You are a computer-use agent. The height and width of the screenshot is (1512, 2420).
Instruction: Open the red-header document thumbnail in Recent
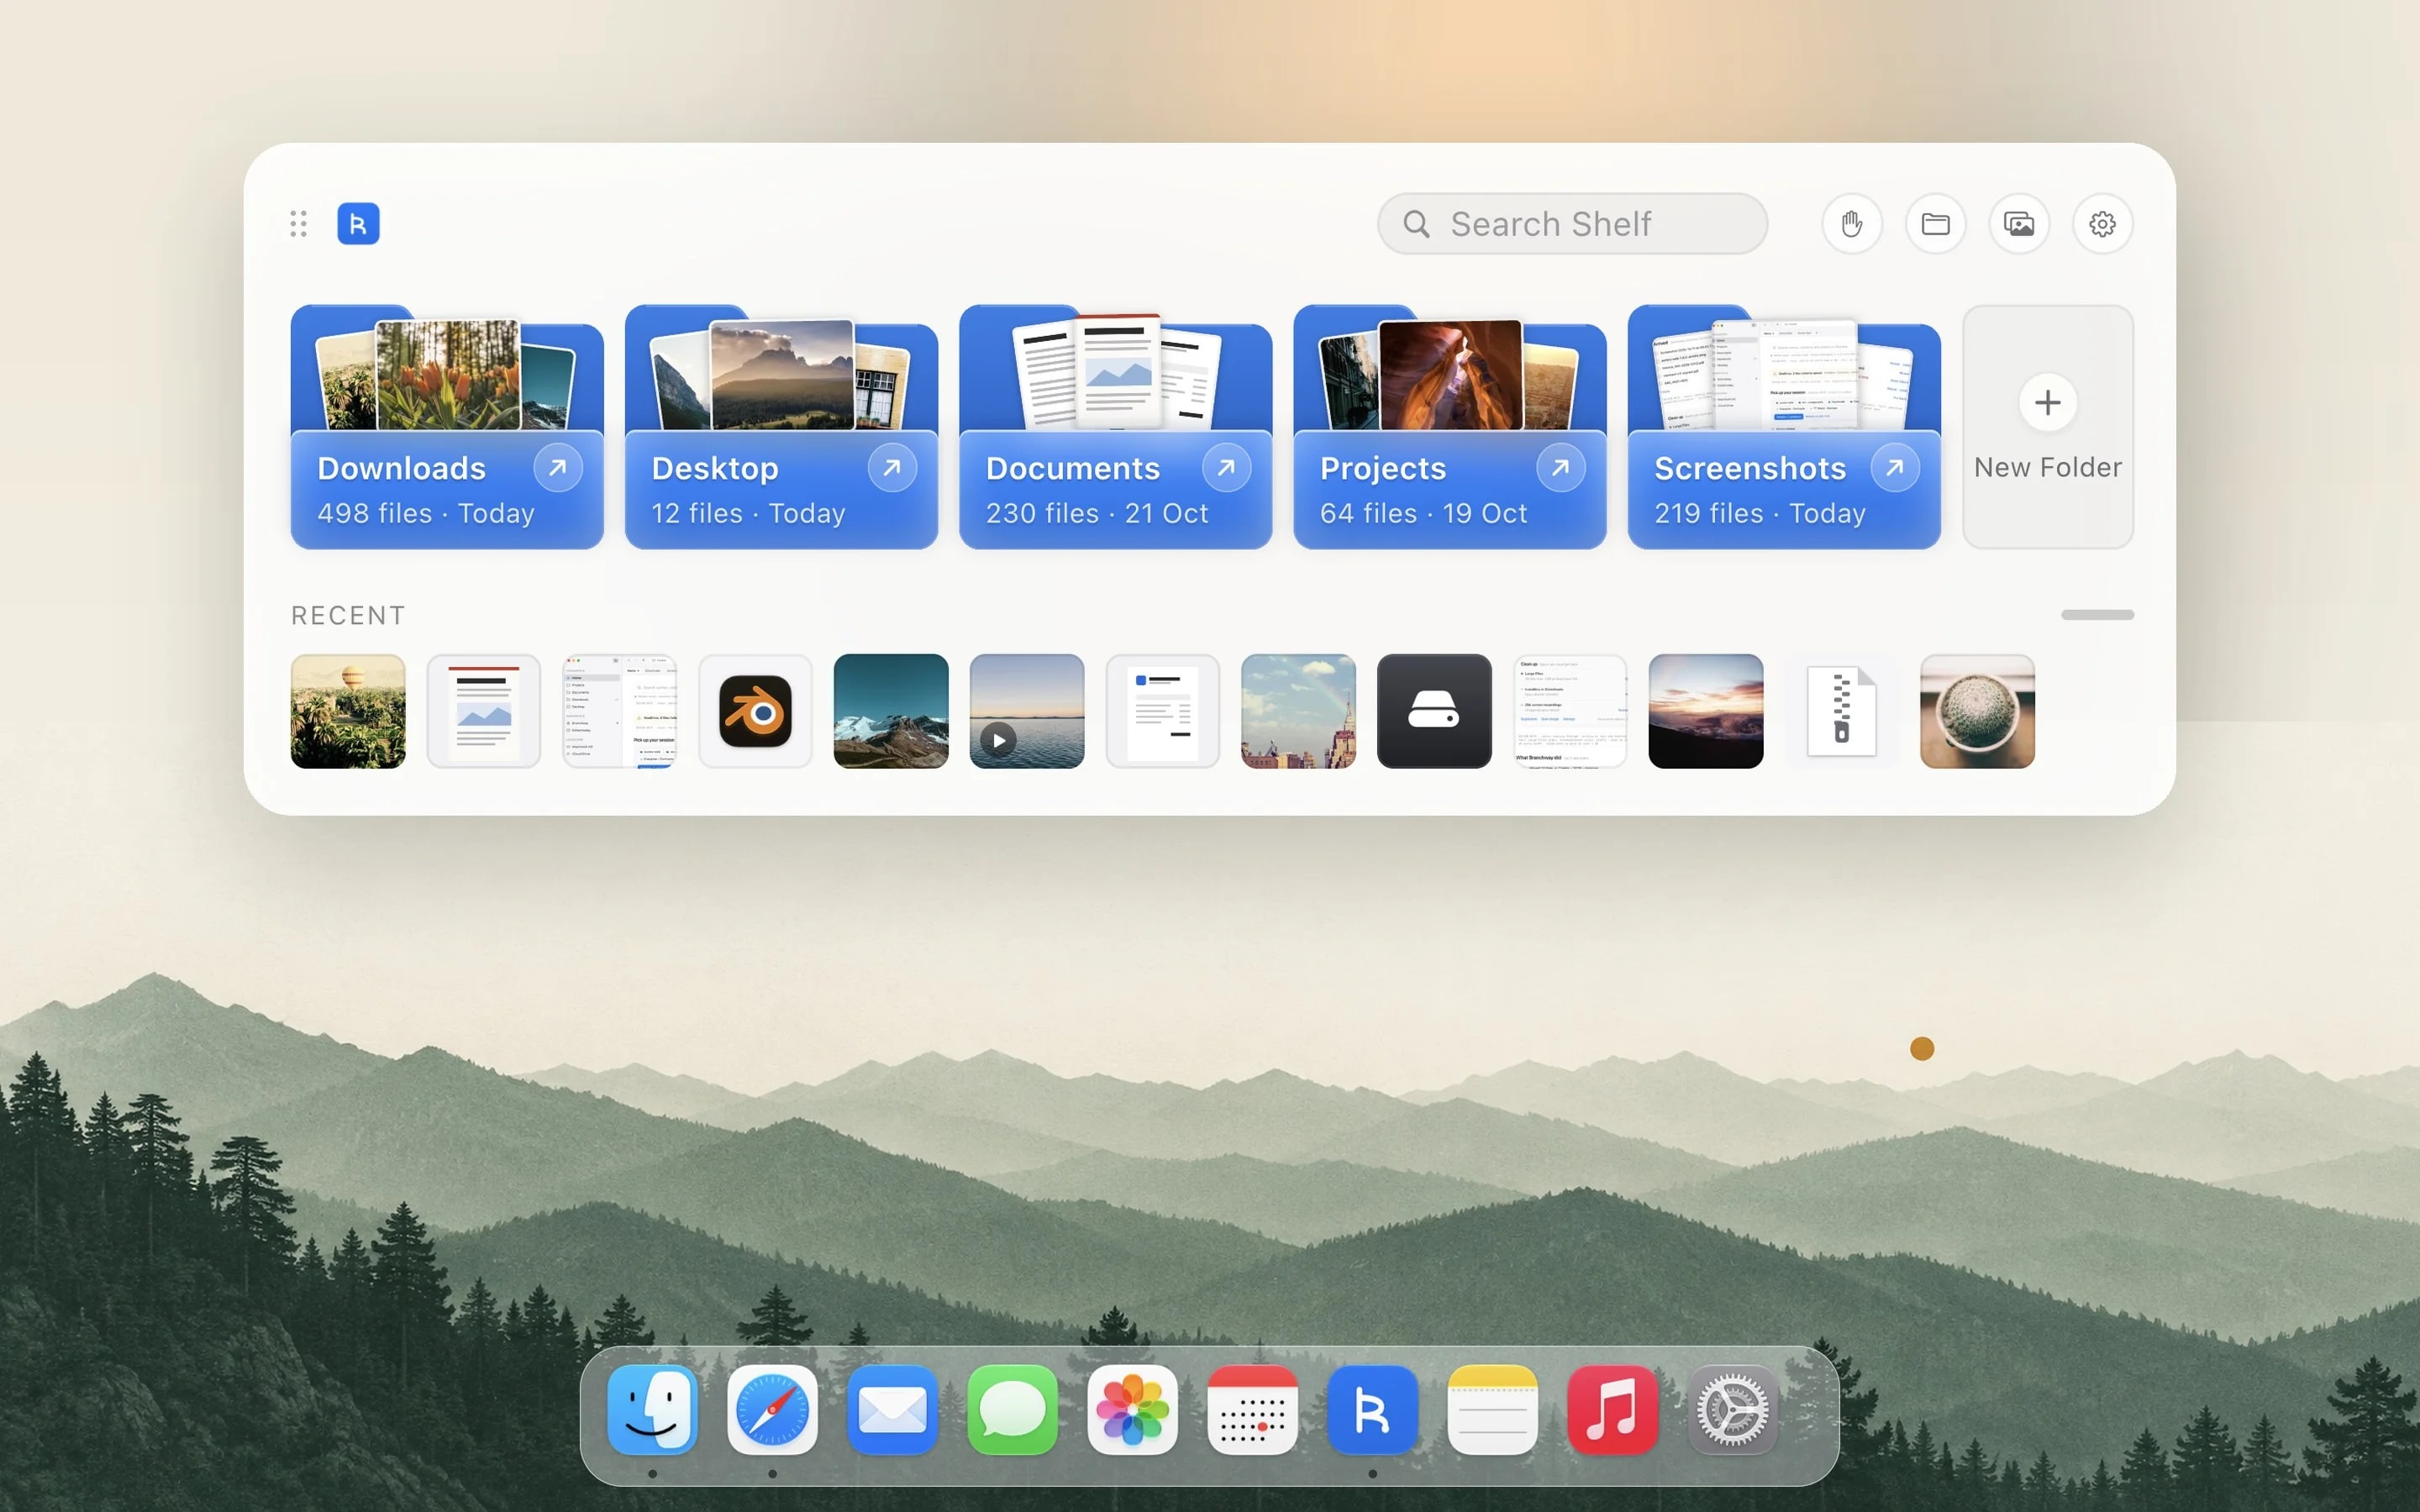pyautogui.click(x=484, y=711)
